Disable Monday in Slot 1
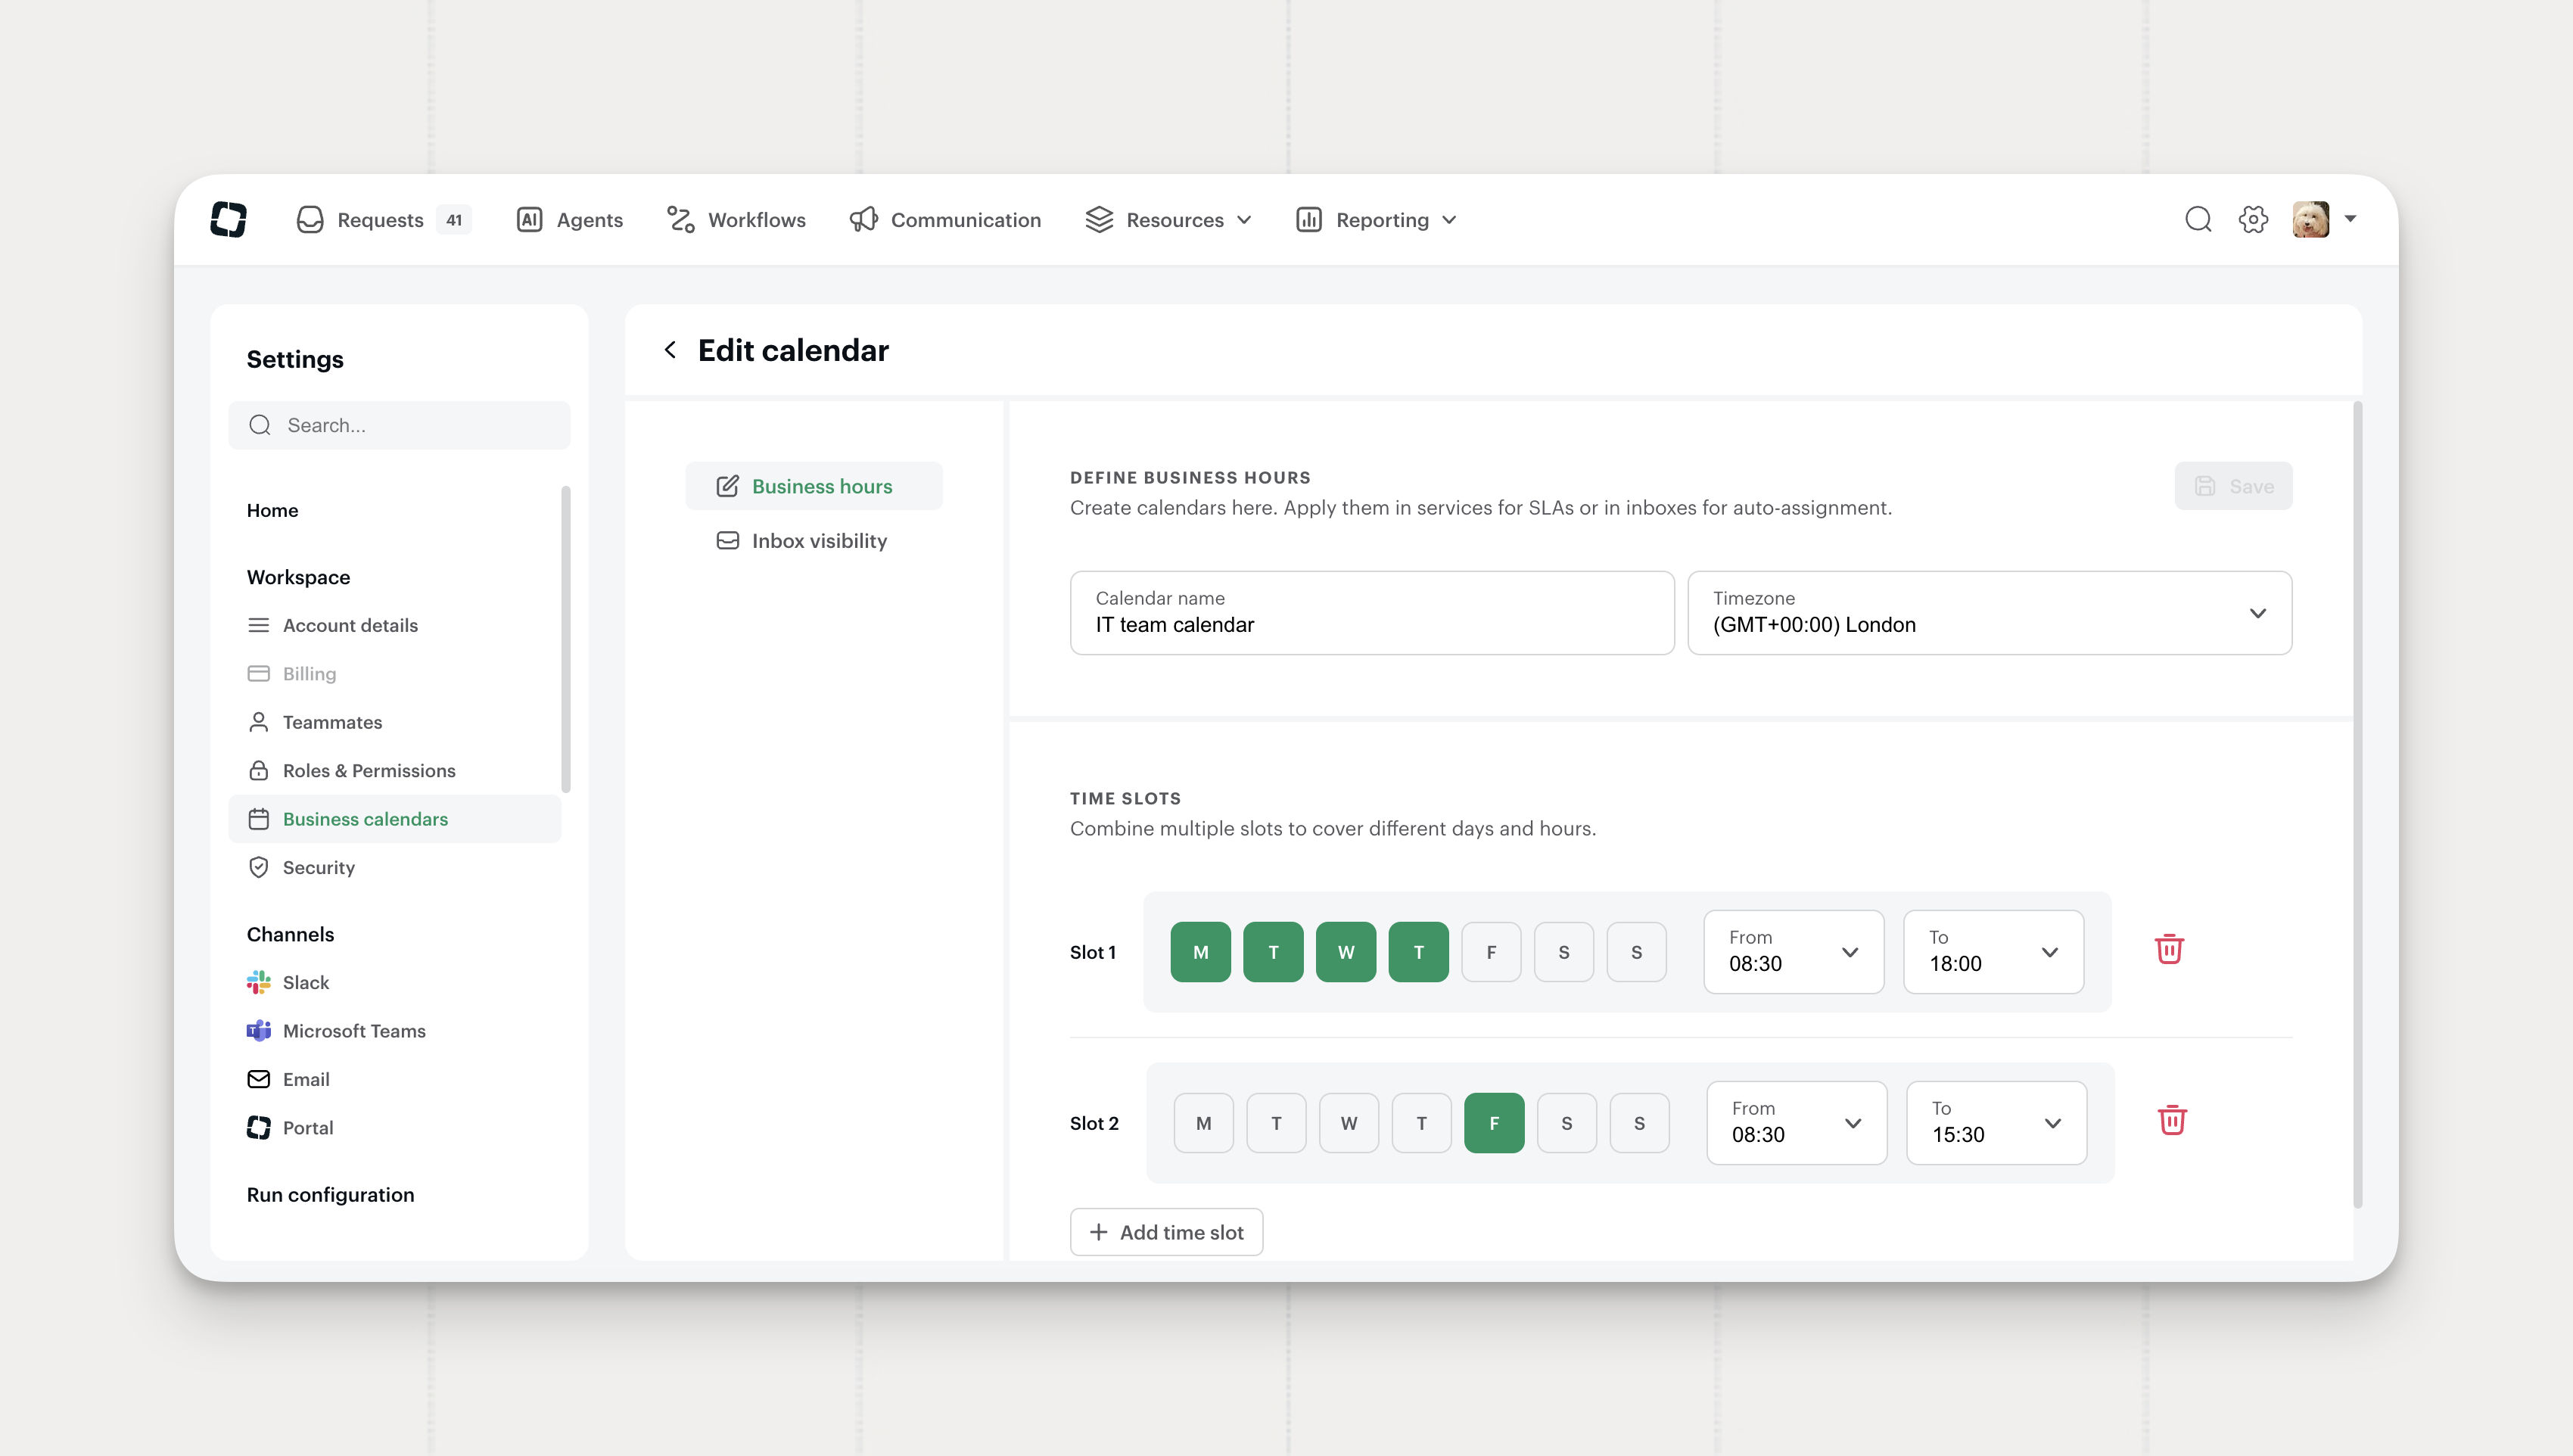This screenshot has width=2573, height=1456. pos(1200,952)
